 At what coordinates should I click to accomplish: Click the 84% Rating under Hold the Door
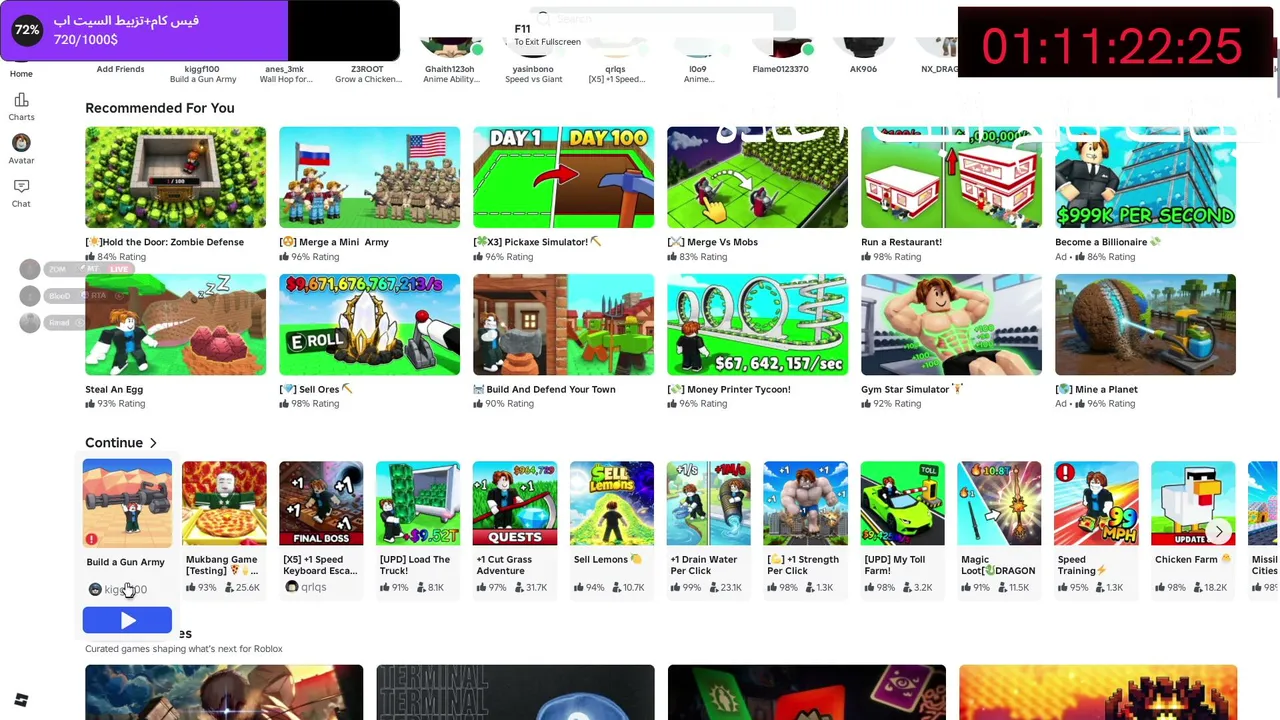coord(115,257)
